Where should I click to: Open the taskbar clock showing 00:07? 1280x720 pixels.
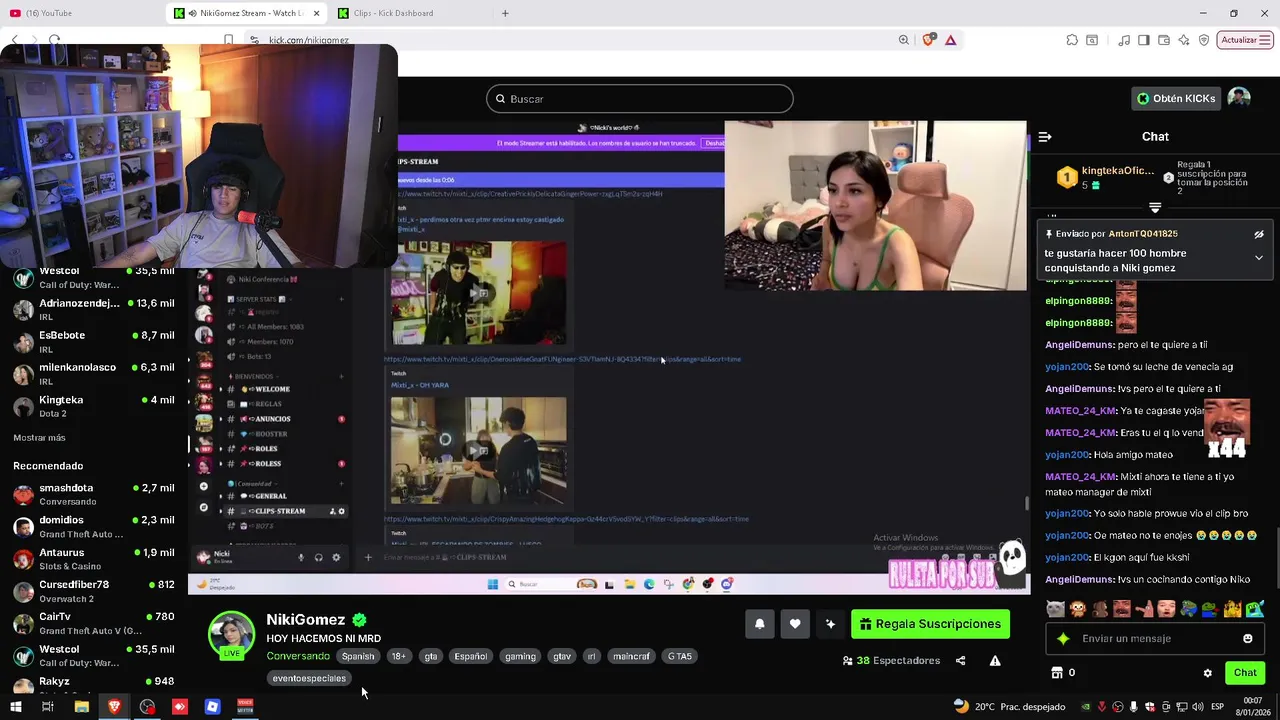(1253, 706)
